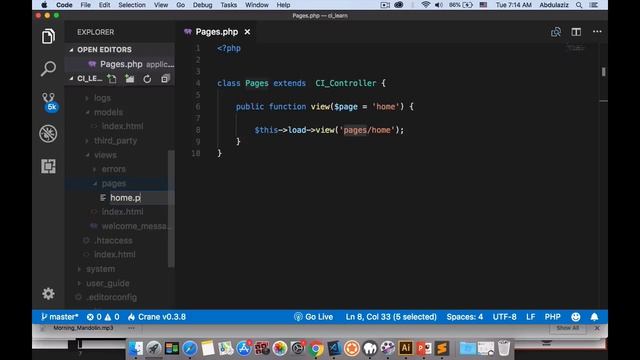
Task: Open the Edit menu
Action: [x=104, y=5]
